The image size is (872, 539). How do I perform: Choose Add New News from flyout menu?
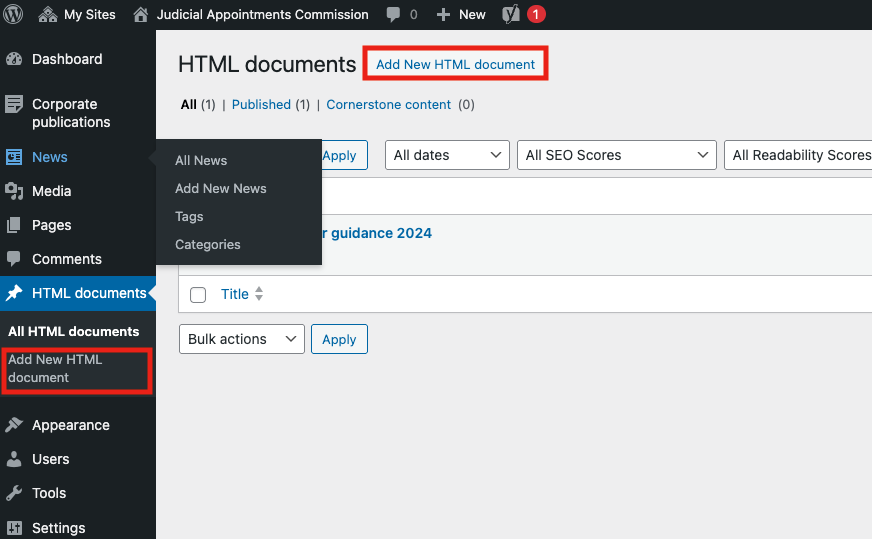(221, 188)
